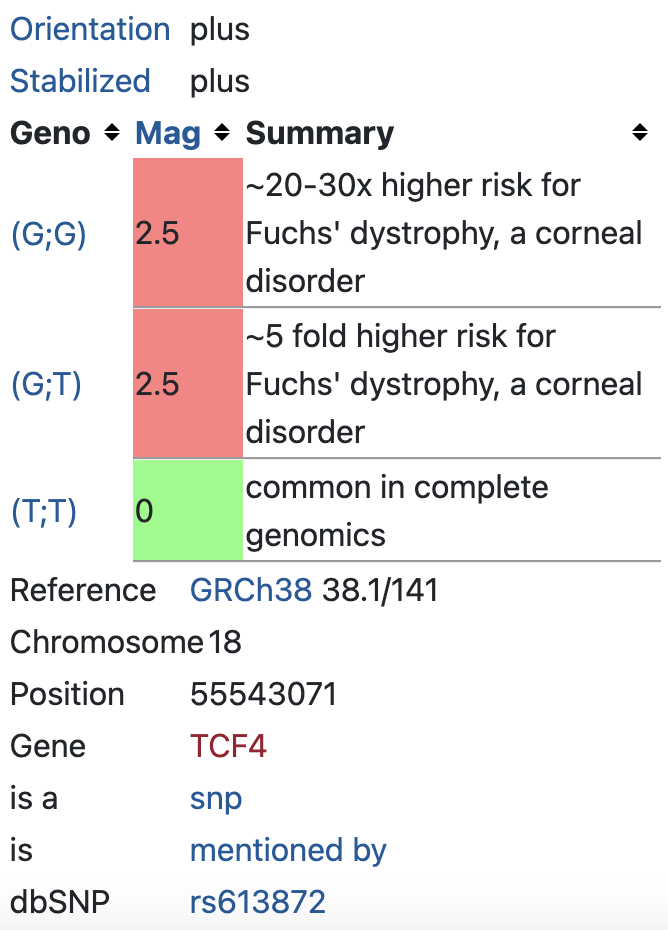The width and height of the screenshot is (668, 930).
Task: Select the (G;G) genotype link
Action: tap(48, 233)
